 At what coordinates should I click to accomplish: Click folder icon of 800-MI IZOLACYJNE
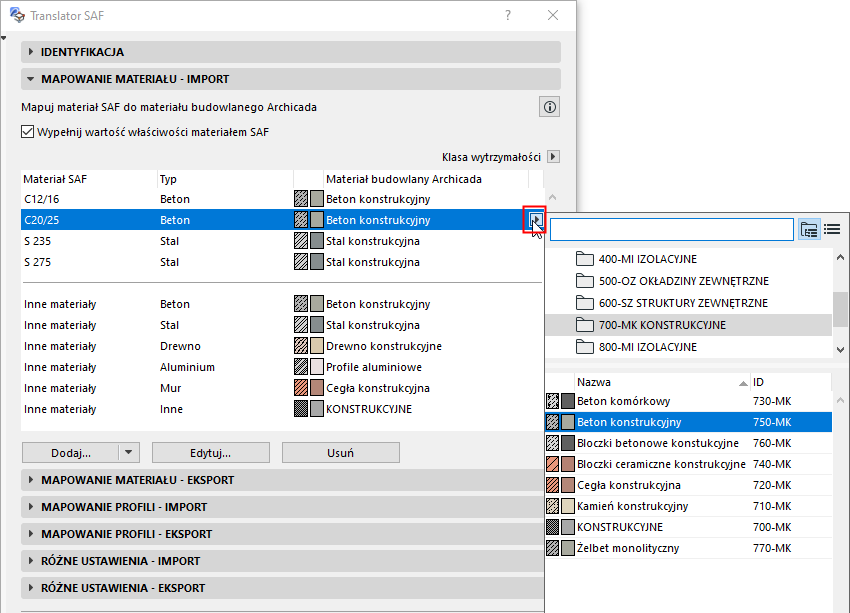(x=584, y=347)
